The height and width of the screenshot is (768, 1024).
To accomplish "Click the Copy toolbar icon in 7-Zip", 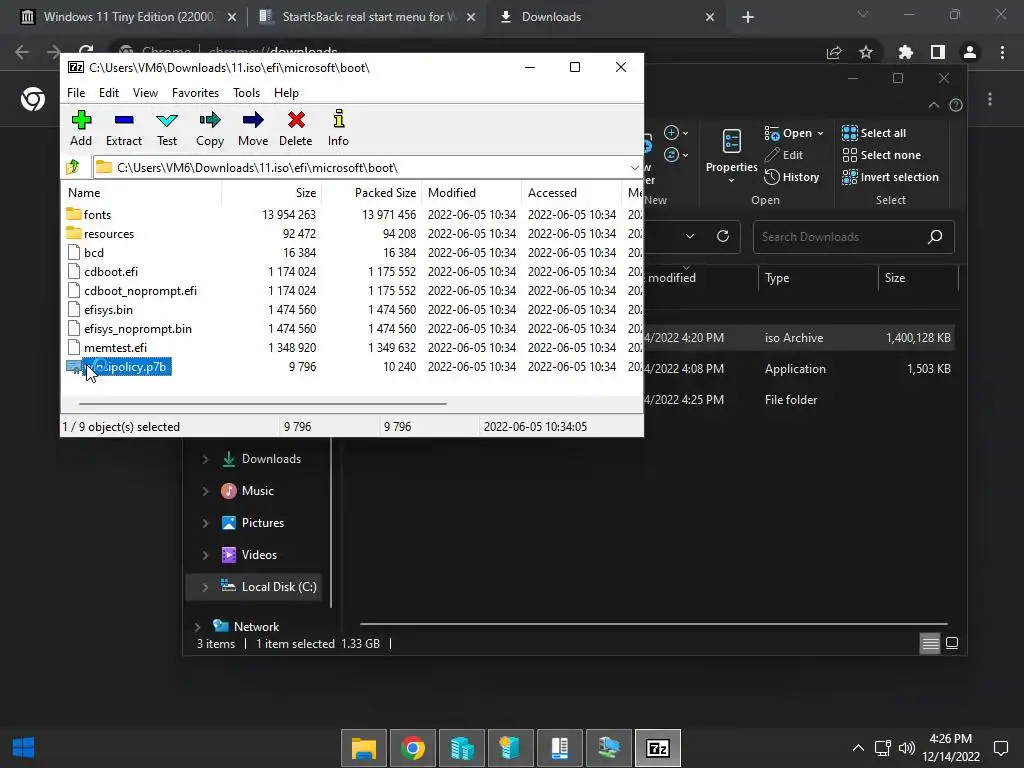I will (x=210, y=129).
